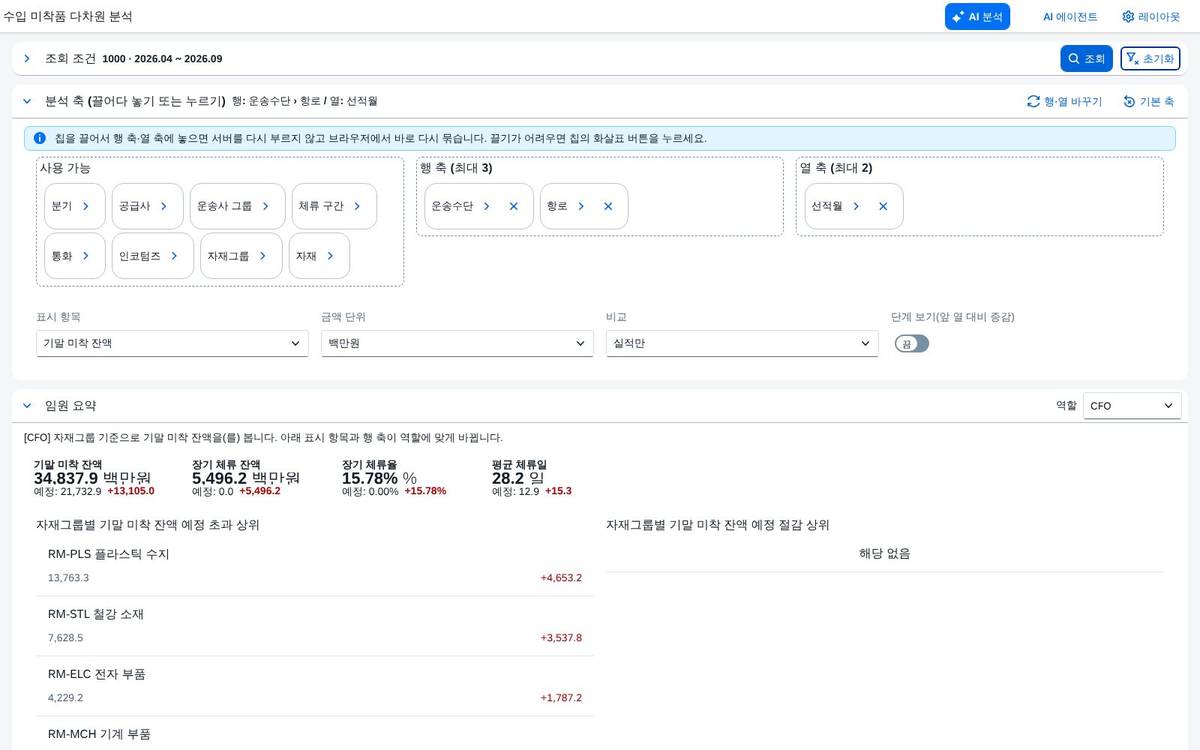This screenshot has height=750, width=1200.
Task: Click the info icon in the blue banner
Action: coord(39,138)
